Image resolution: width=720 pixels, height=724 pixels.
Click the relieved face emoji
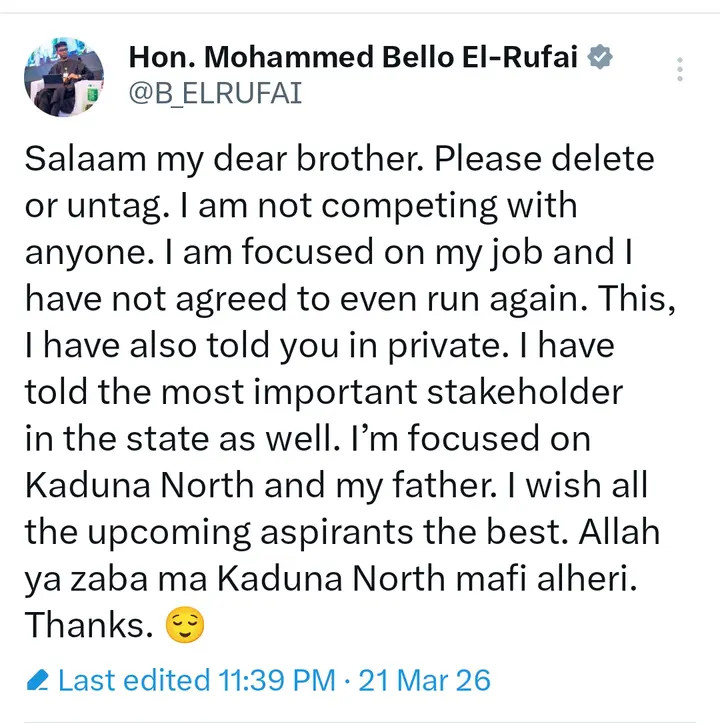click(184, 626)
